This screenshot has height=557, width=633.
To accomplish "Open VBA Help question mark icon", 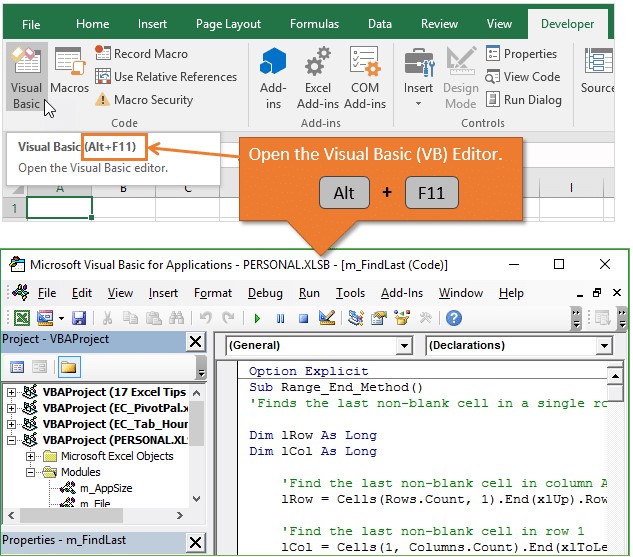I will tap(454, 318).
